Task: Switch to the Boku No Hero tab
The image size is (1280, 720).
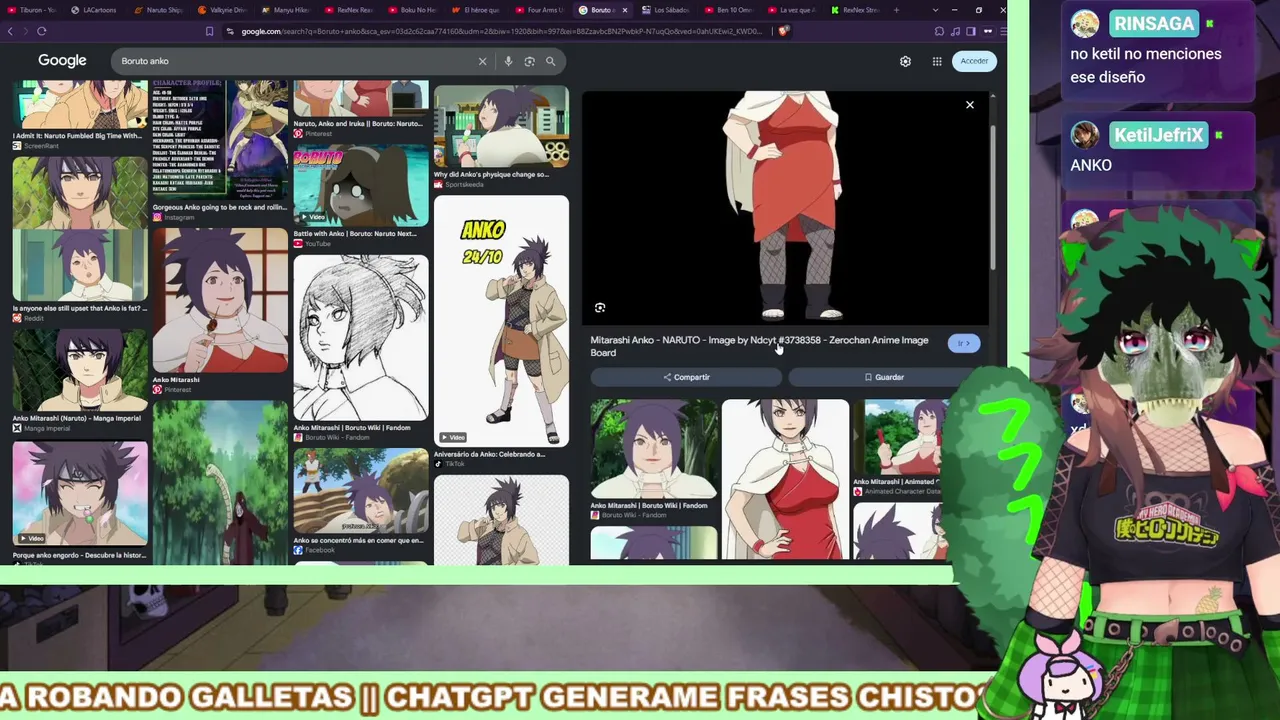Action: pyautogui.click(x=413, y=10)
